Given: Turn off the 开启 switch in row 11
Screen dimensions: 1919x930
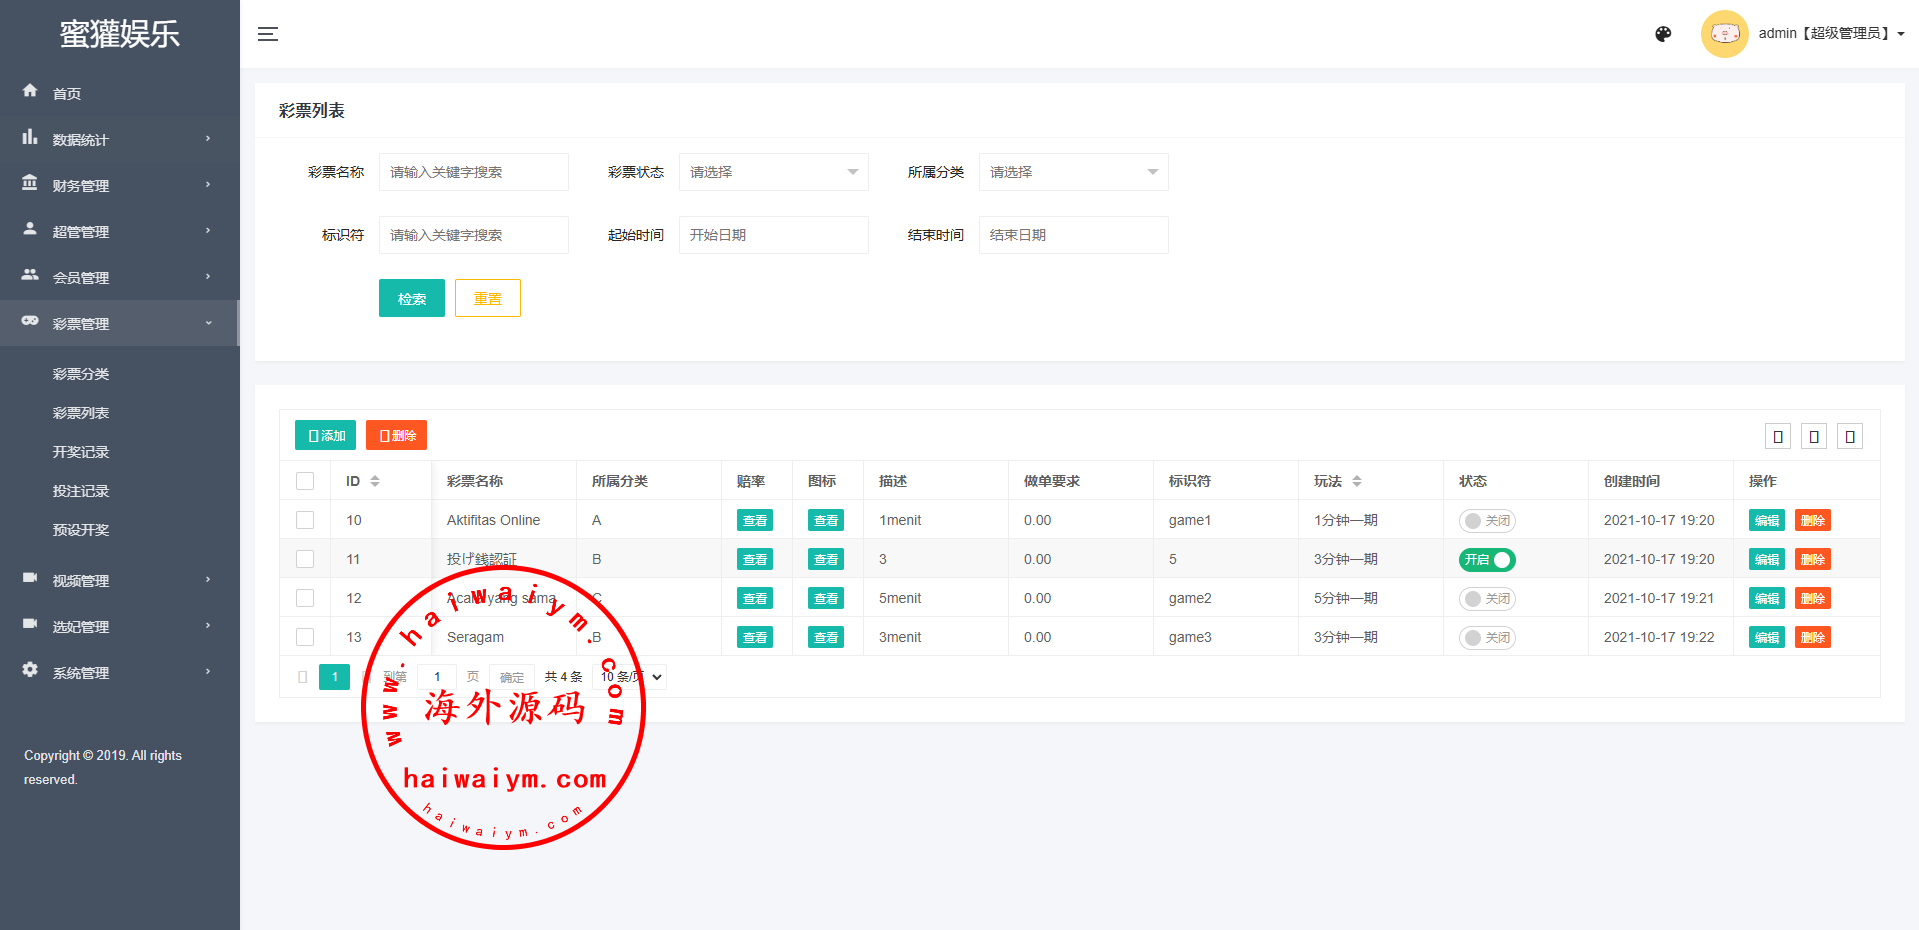Looking at the screenshot, I should (x=1486, y=560).
